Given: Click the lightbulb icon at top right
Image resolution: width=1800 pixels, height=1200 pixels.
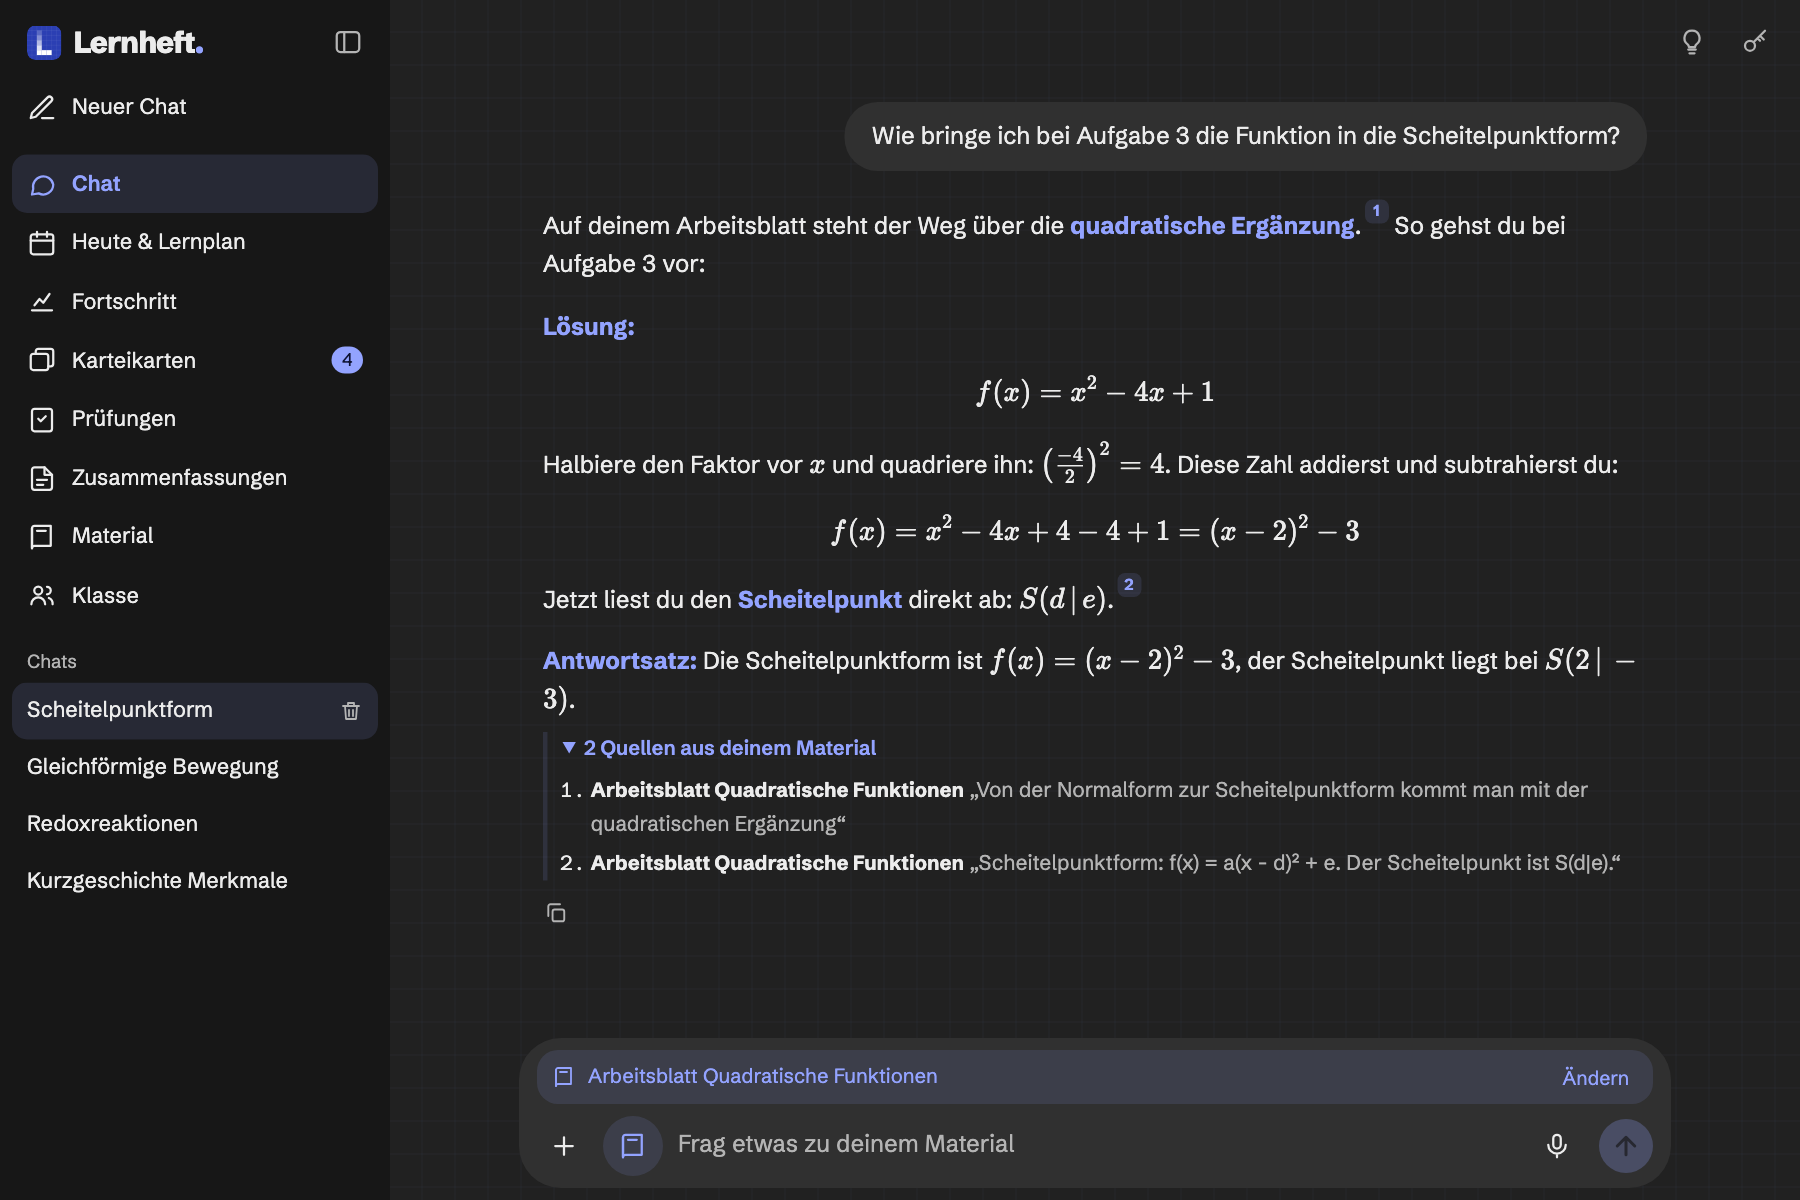Looking at the screenshot, I should [x=1692, y=42].
